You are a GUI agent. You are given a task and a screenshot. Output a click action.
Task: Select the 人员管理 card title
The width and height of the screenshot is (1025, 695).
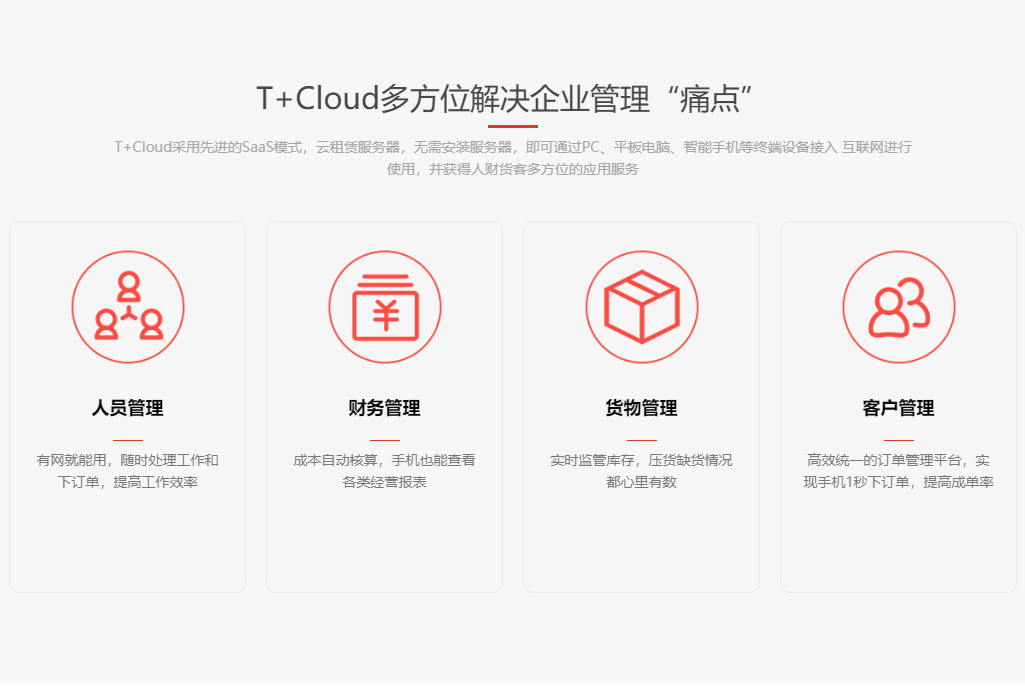coord(128,408)
